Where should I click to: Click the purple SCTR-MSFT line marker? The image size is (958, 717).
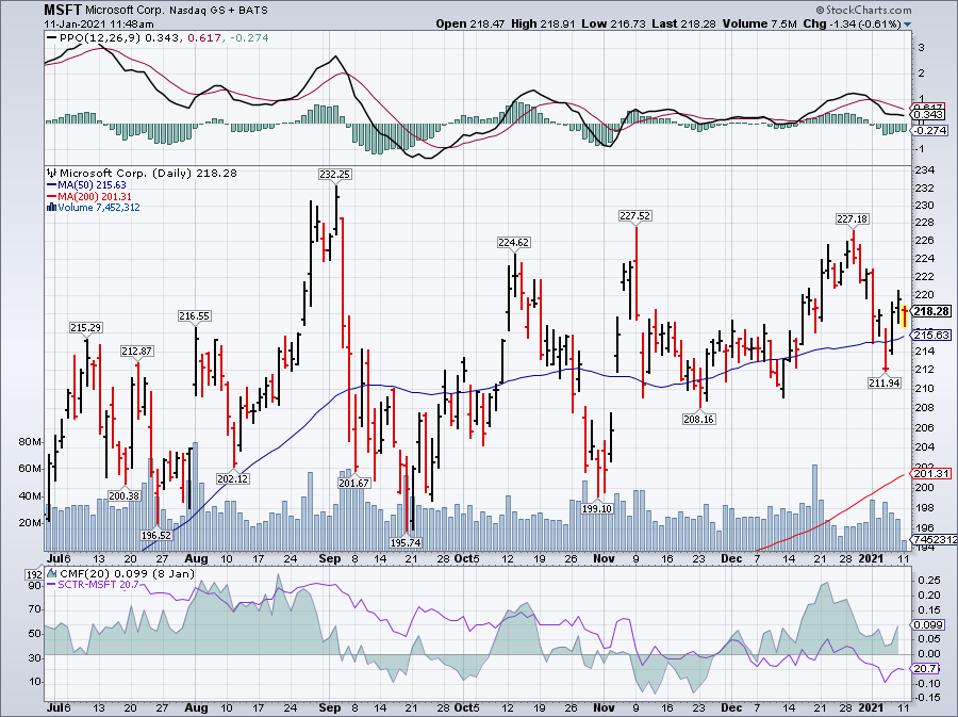tap(51, 584)
